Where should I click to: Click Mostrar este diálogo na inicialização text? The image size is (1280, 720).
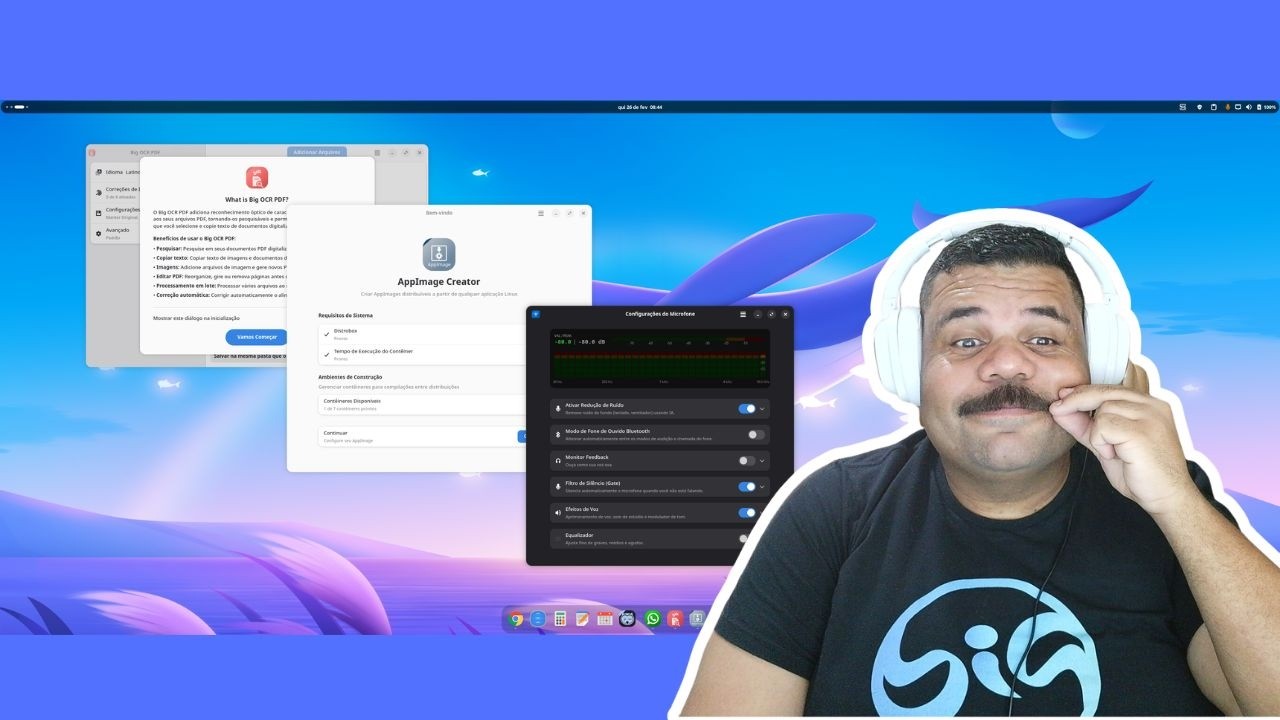[196, 317]
